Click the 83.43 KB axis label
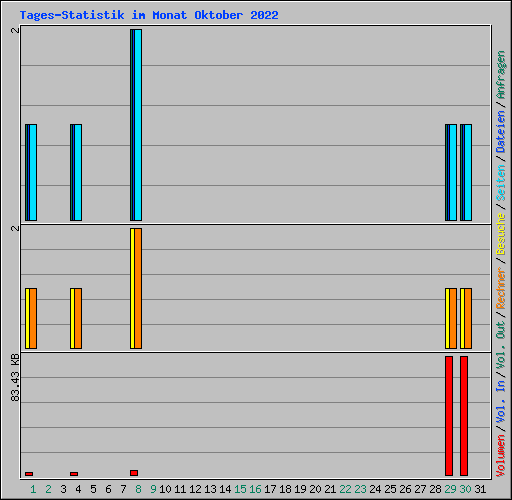Image resolution: width=512 pixels, height=500 pixels. tap(15, 378)
